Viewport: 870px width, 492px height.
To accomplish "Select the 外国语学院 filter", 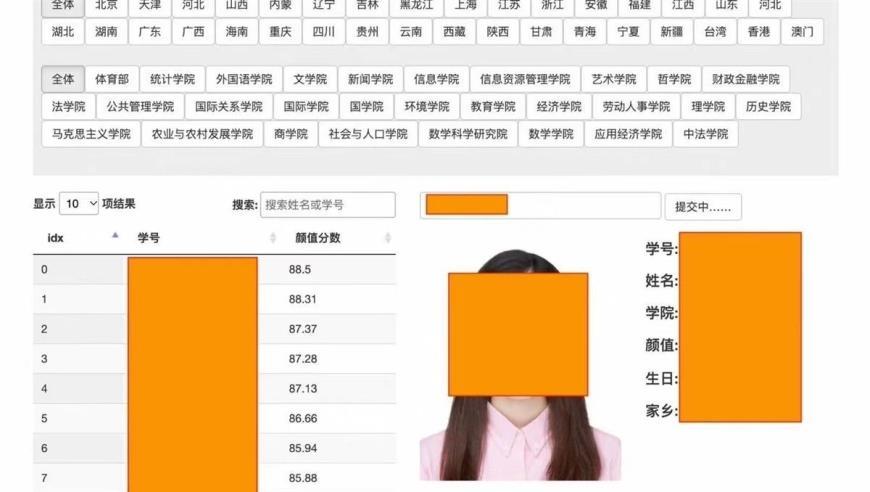I will click(x=244, y=79).
